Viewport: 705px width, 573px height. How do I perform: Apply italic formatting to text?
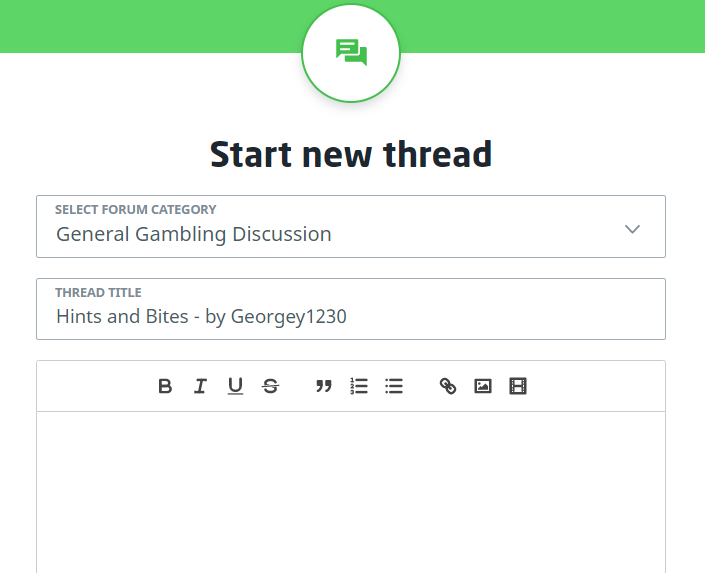(x=200, y=386)
